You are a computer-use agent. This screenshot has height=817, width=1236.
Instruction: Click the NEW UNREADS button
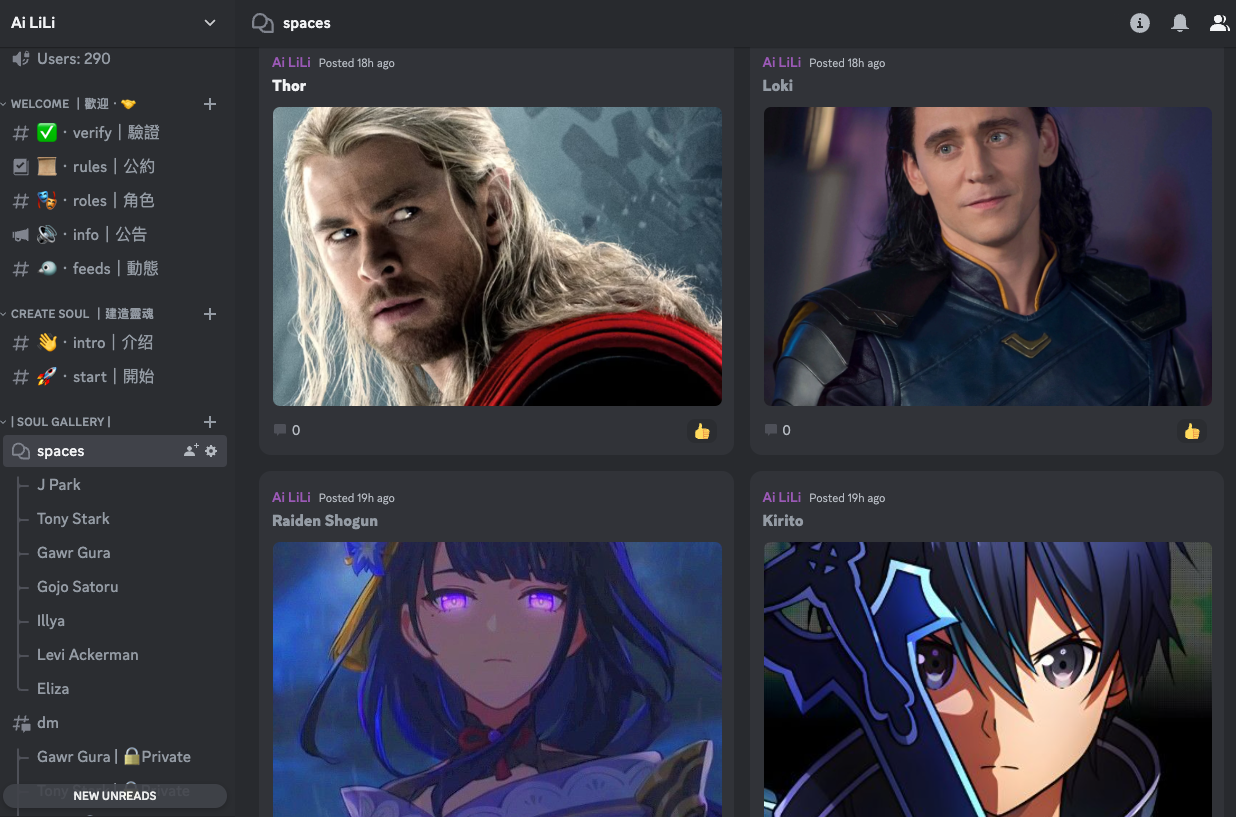115,796
